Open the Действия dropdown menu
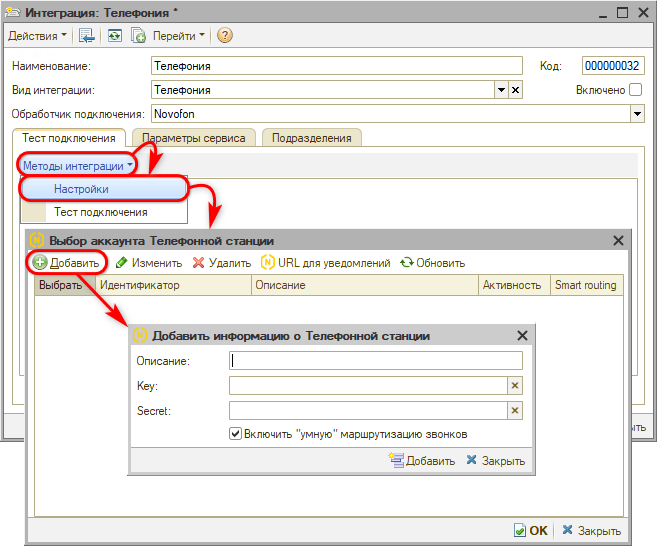Viewport: 657px width, 546px height. pos(38,35)
